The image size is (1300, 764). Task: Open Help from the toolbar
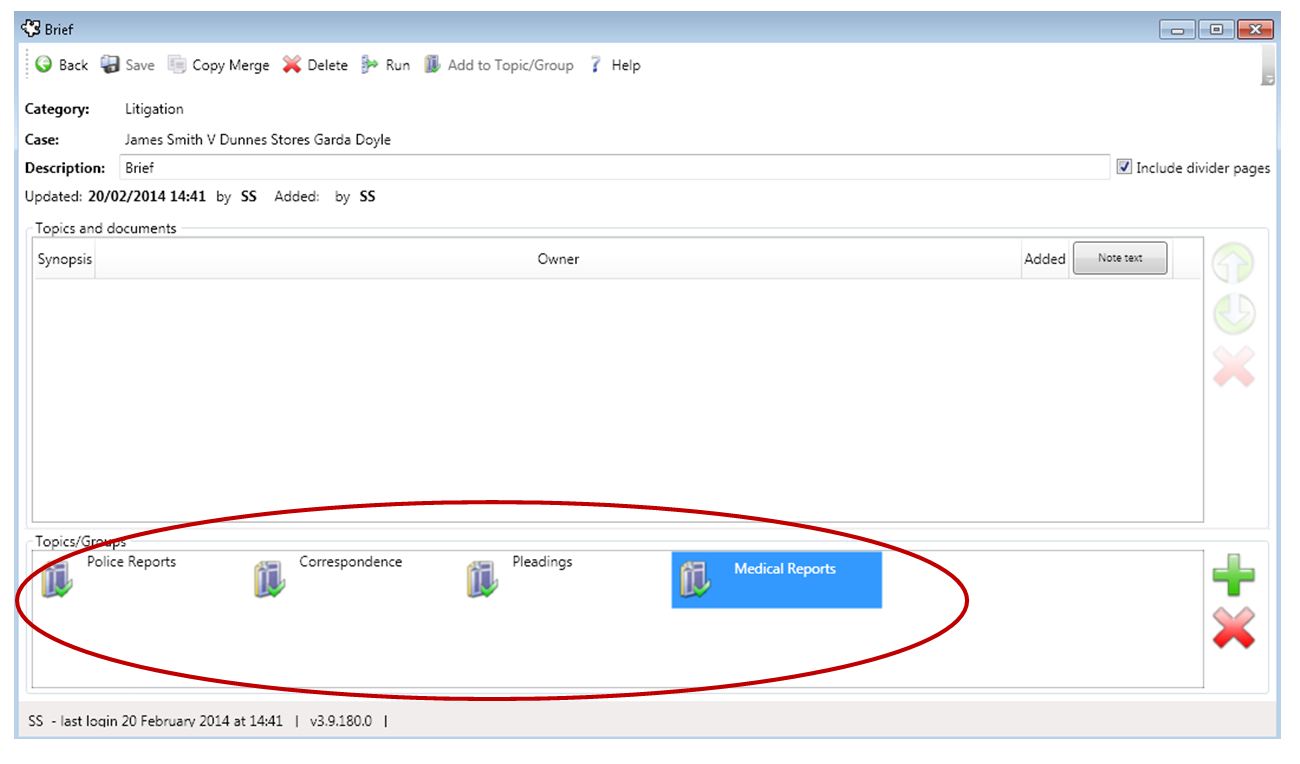pyautogui.click(x=614, y=65)
